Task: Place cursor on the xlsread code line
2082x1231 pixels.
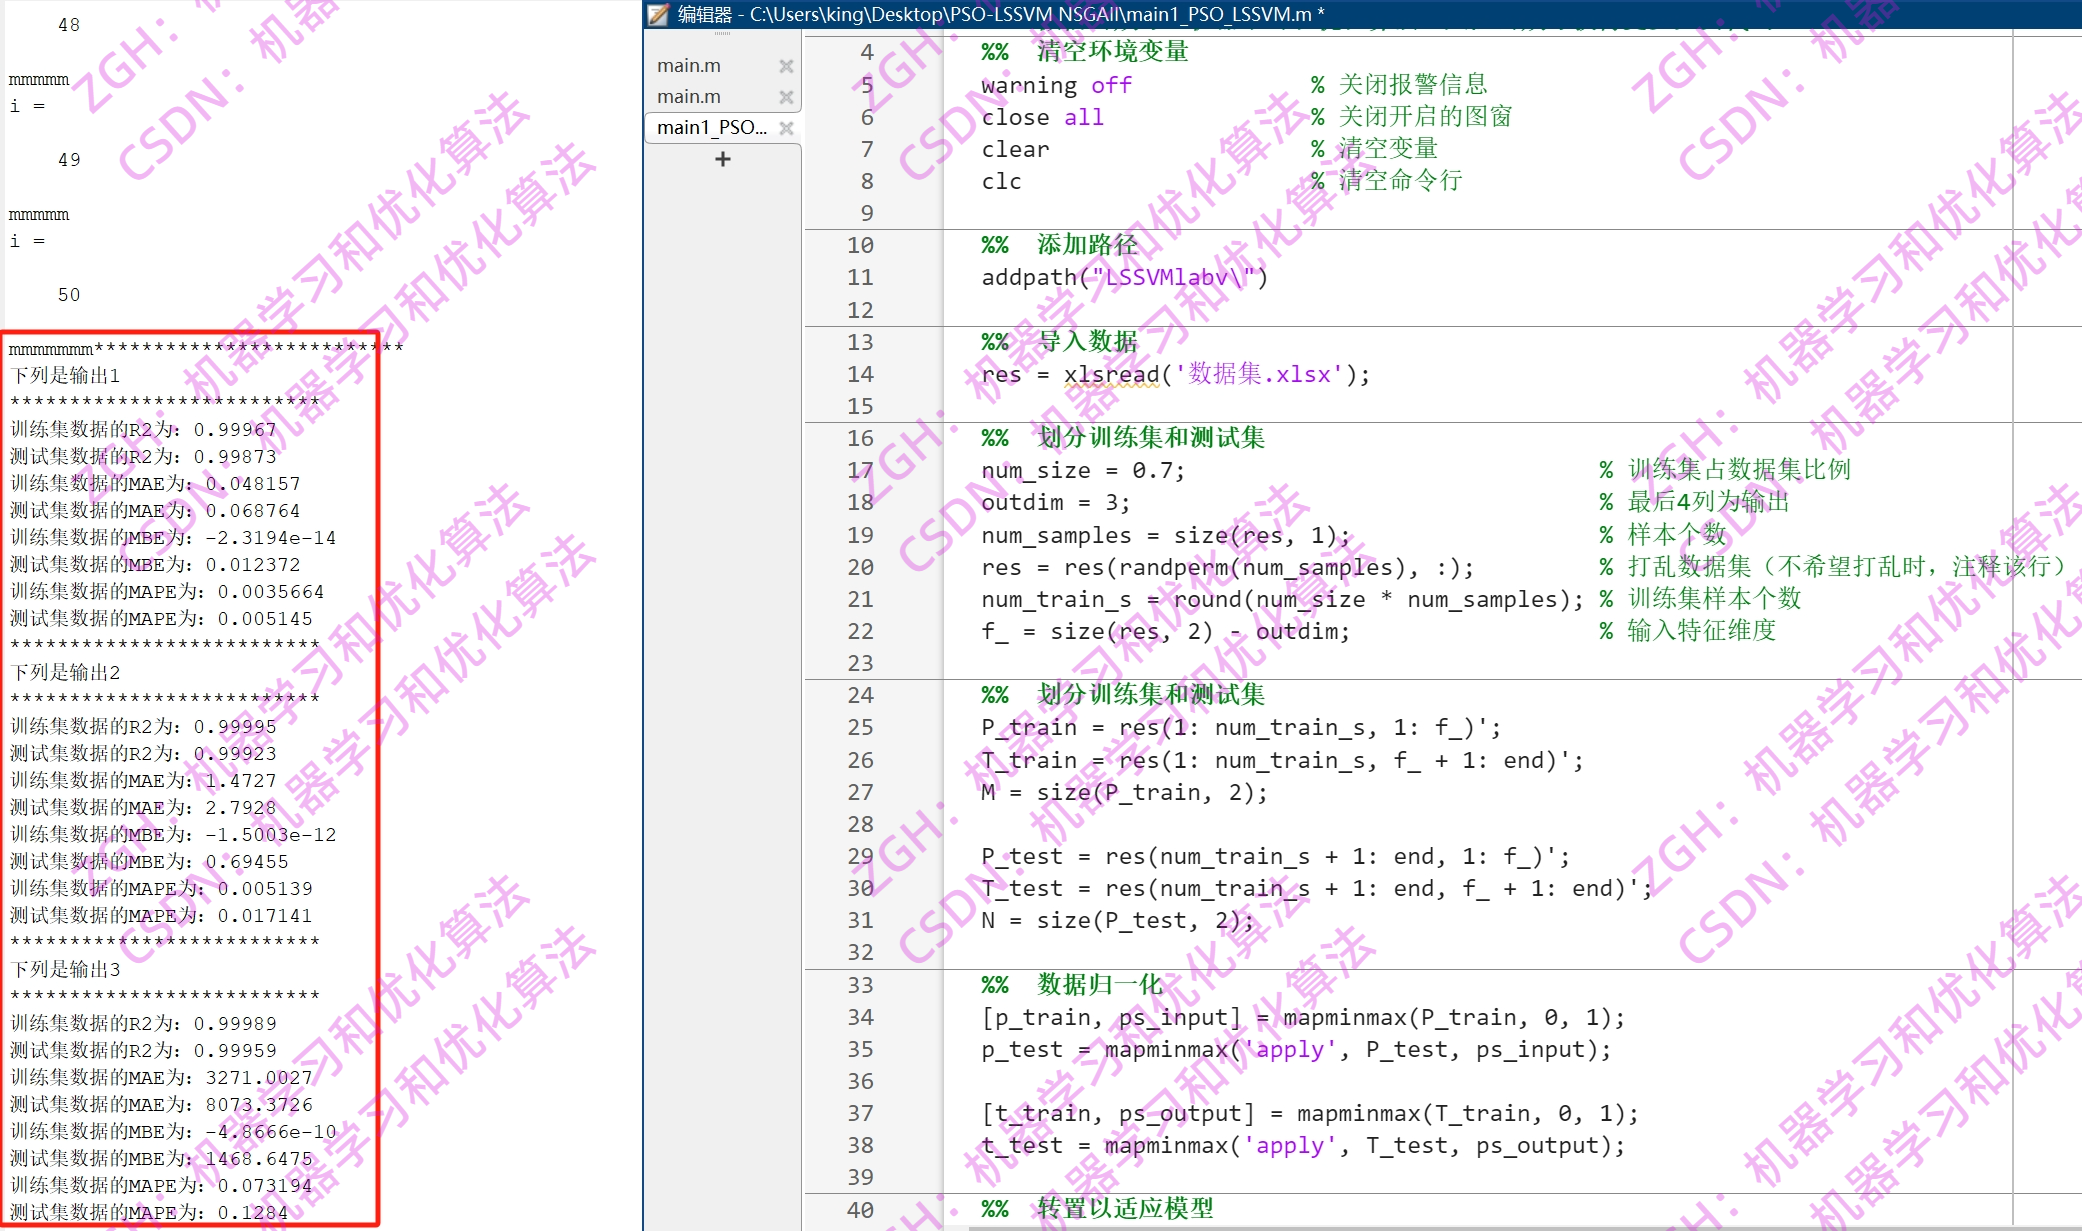Action: (x=1110, y=375)
